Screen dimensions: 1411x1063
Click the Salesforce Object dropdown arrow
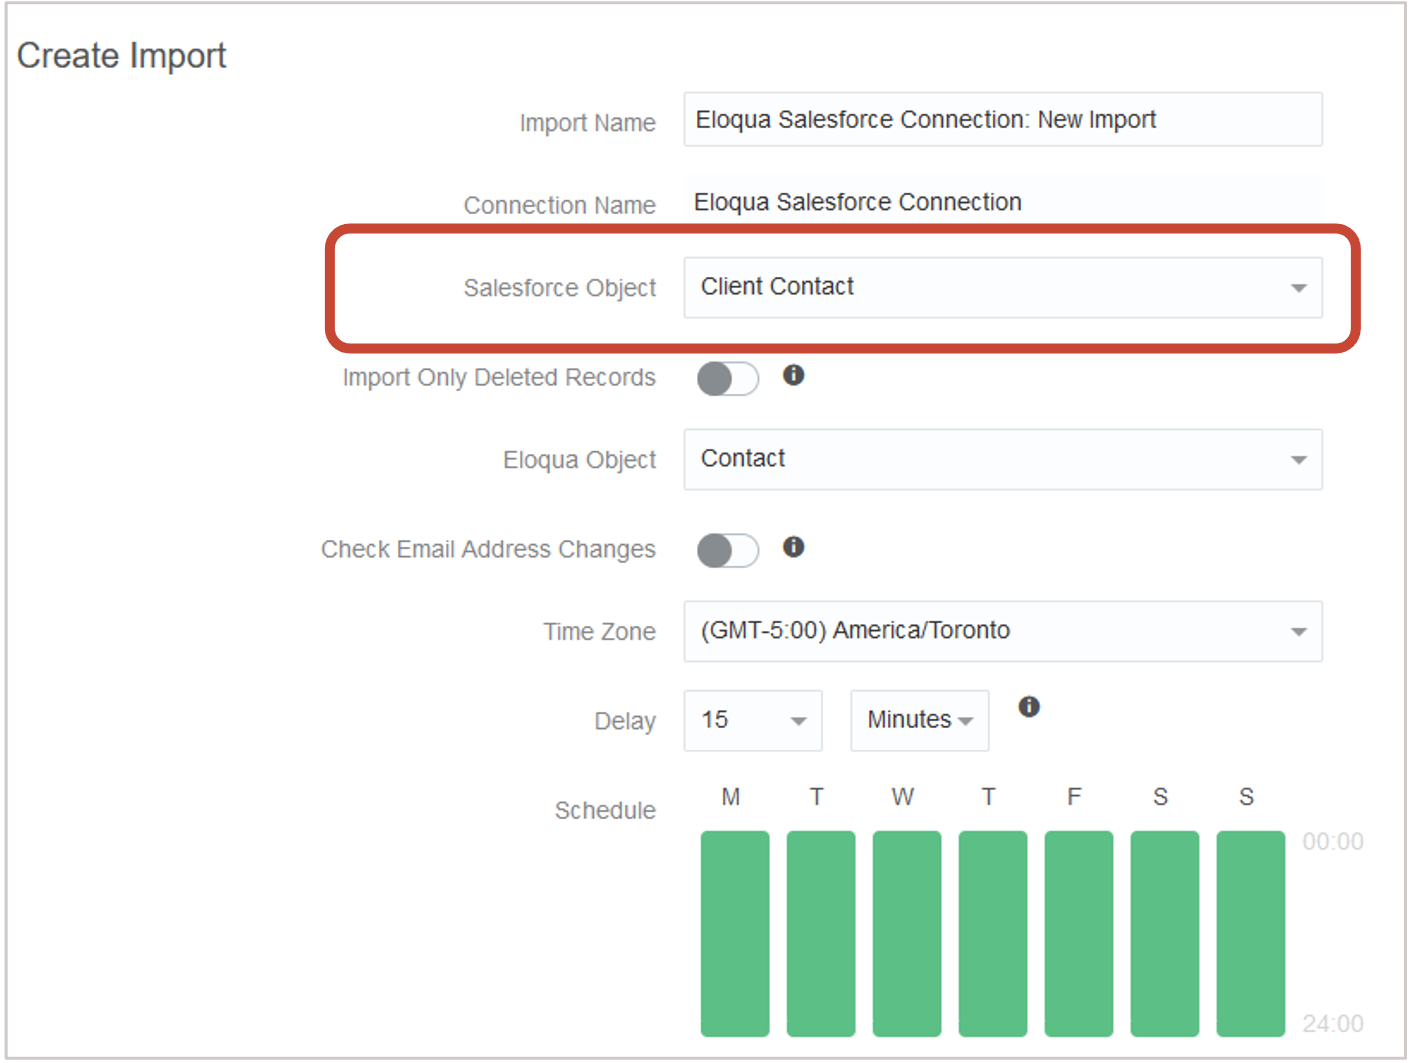pos(1298,288)
